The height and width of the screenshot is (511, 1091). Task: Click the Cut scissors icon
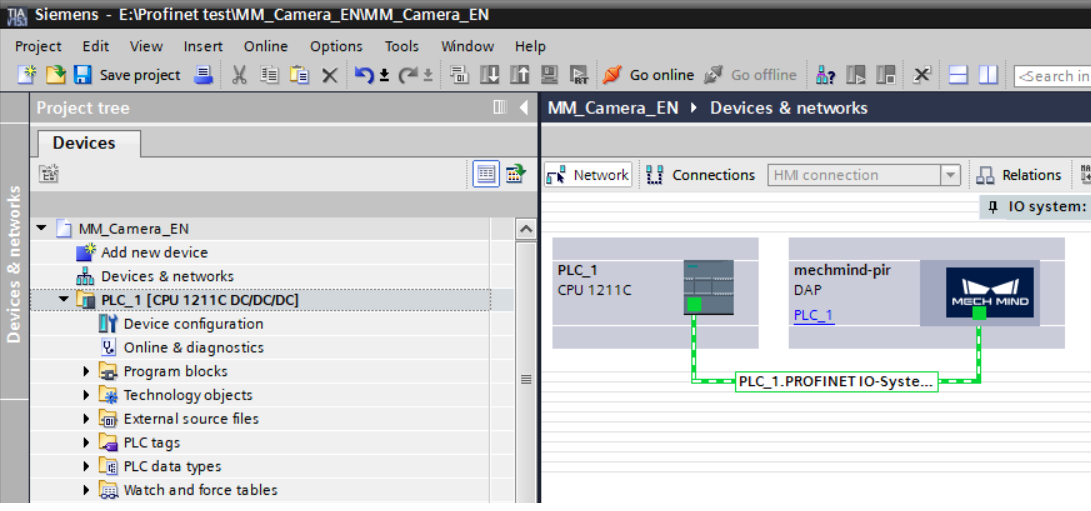point(239,74)
